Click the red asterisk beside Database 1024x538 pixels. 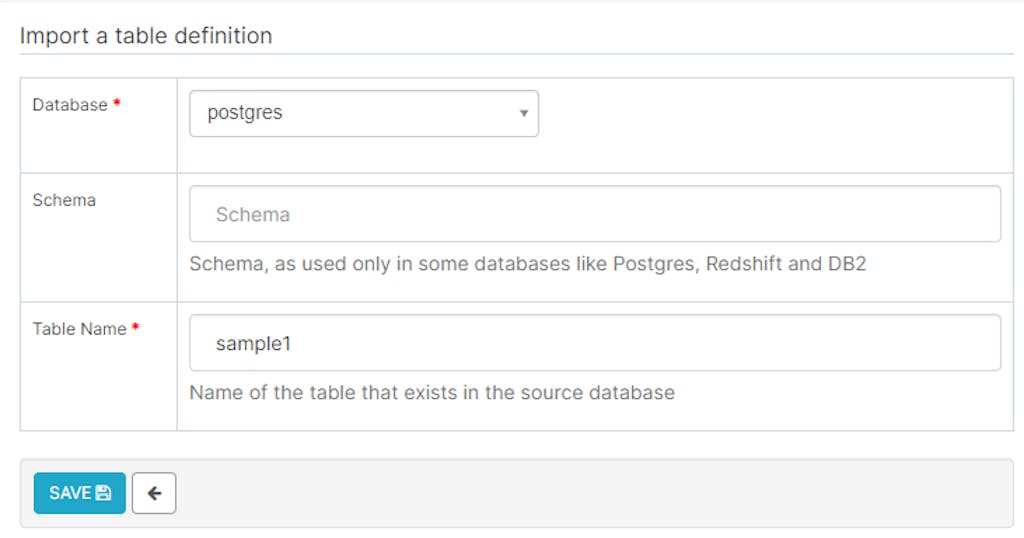click(117, 105)
